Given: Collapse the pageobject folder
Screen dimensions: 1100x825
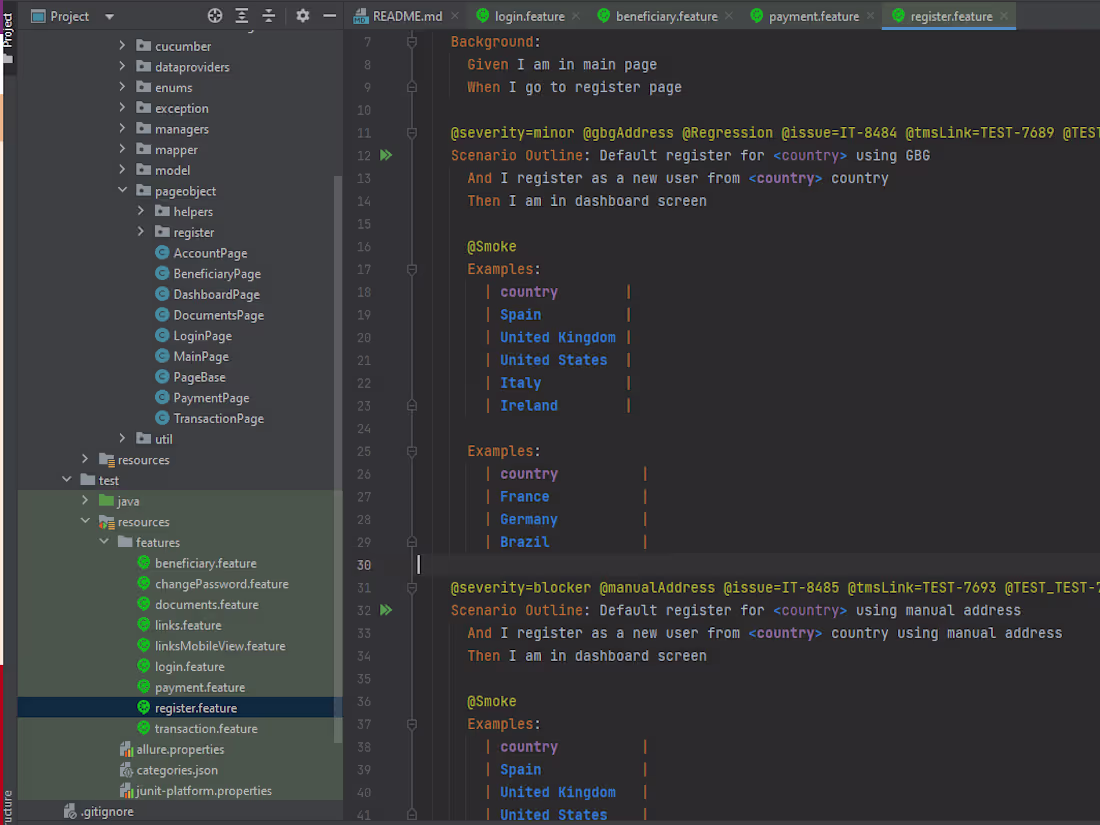Looking at the screenshot, I should pyautogui.click(x=122, y=190).
